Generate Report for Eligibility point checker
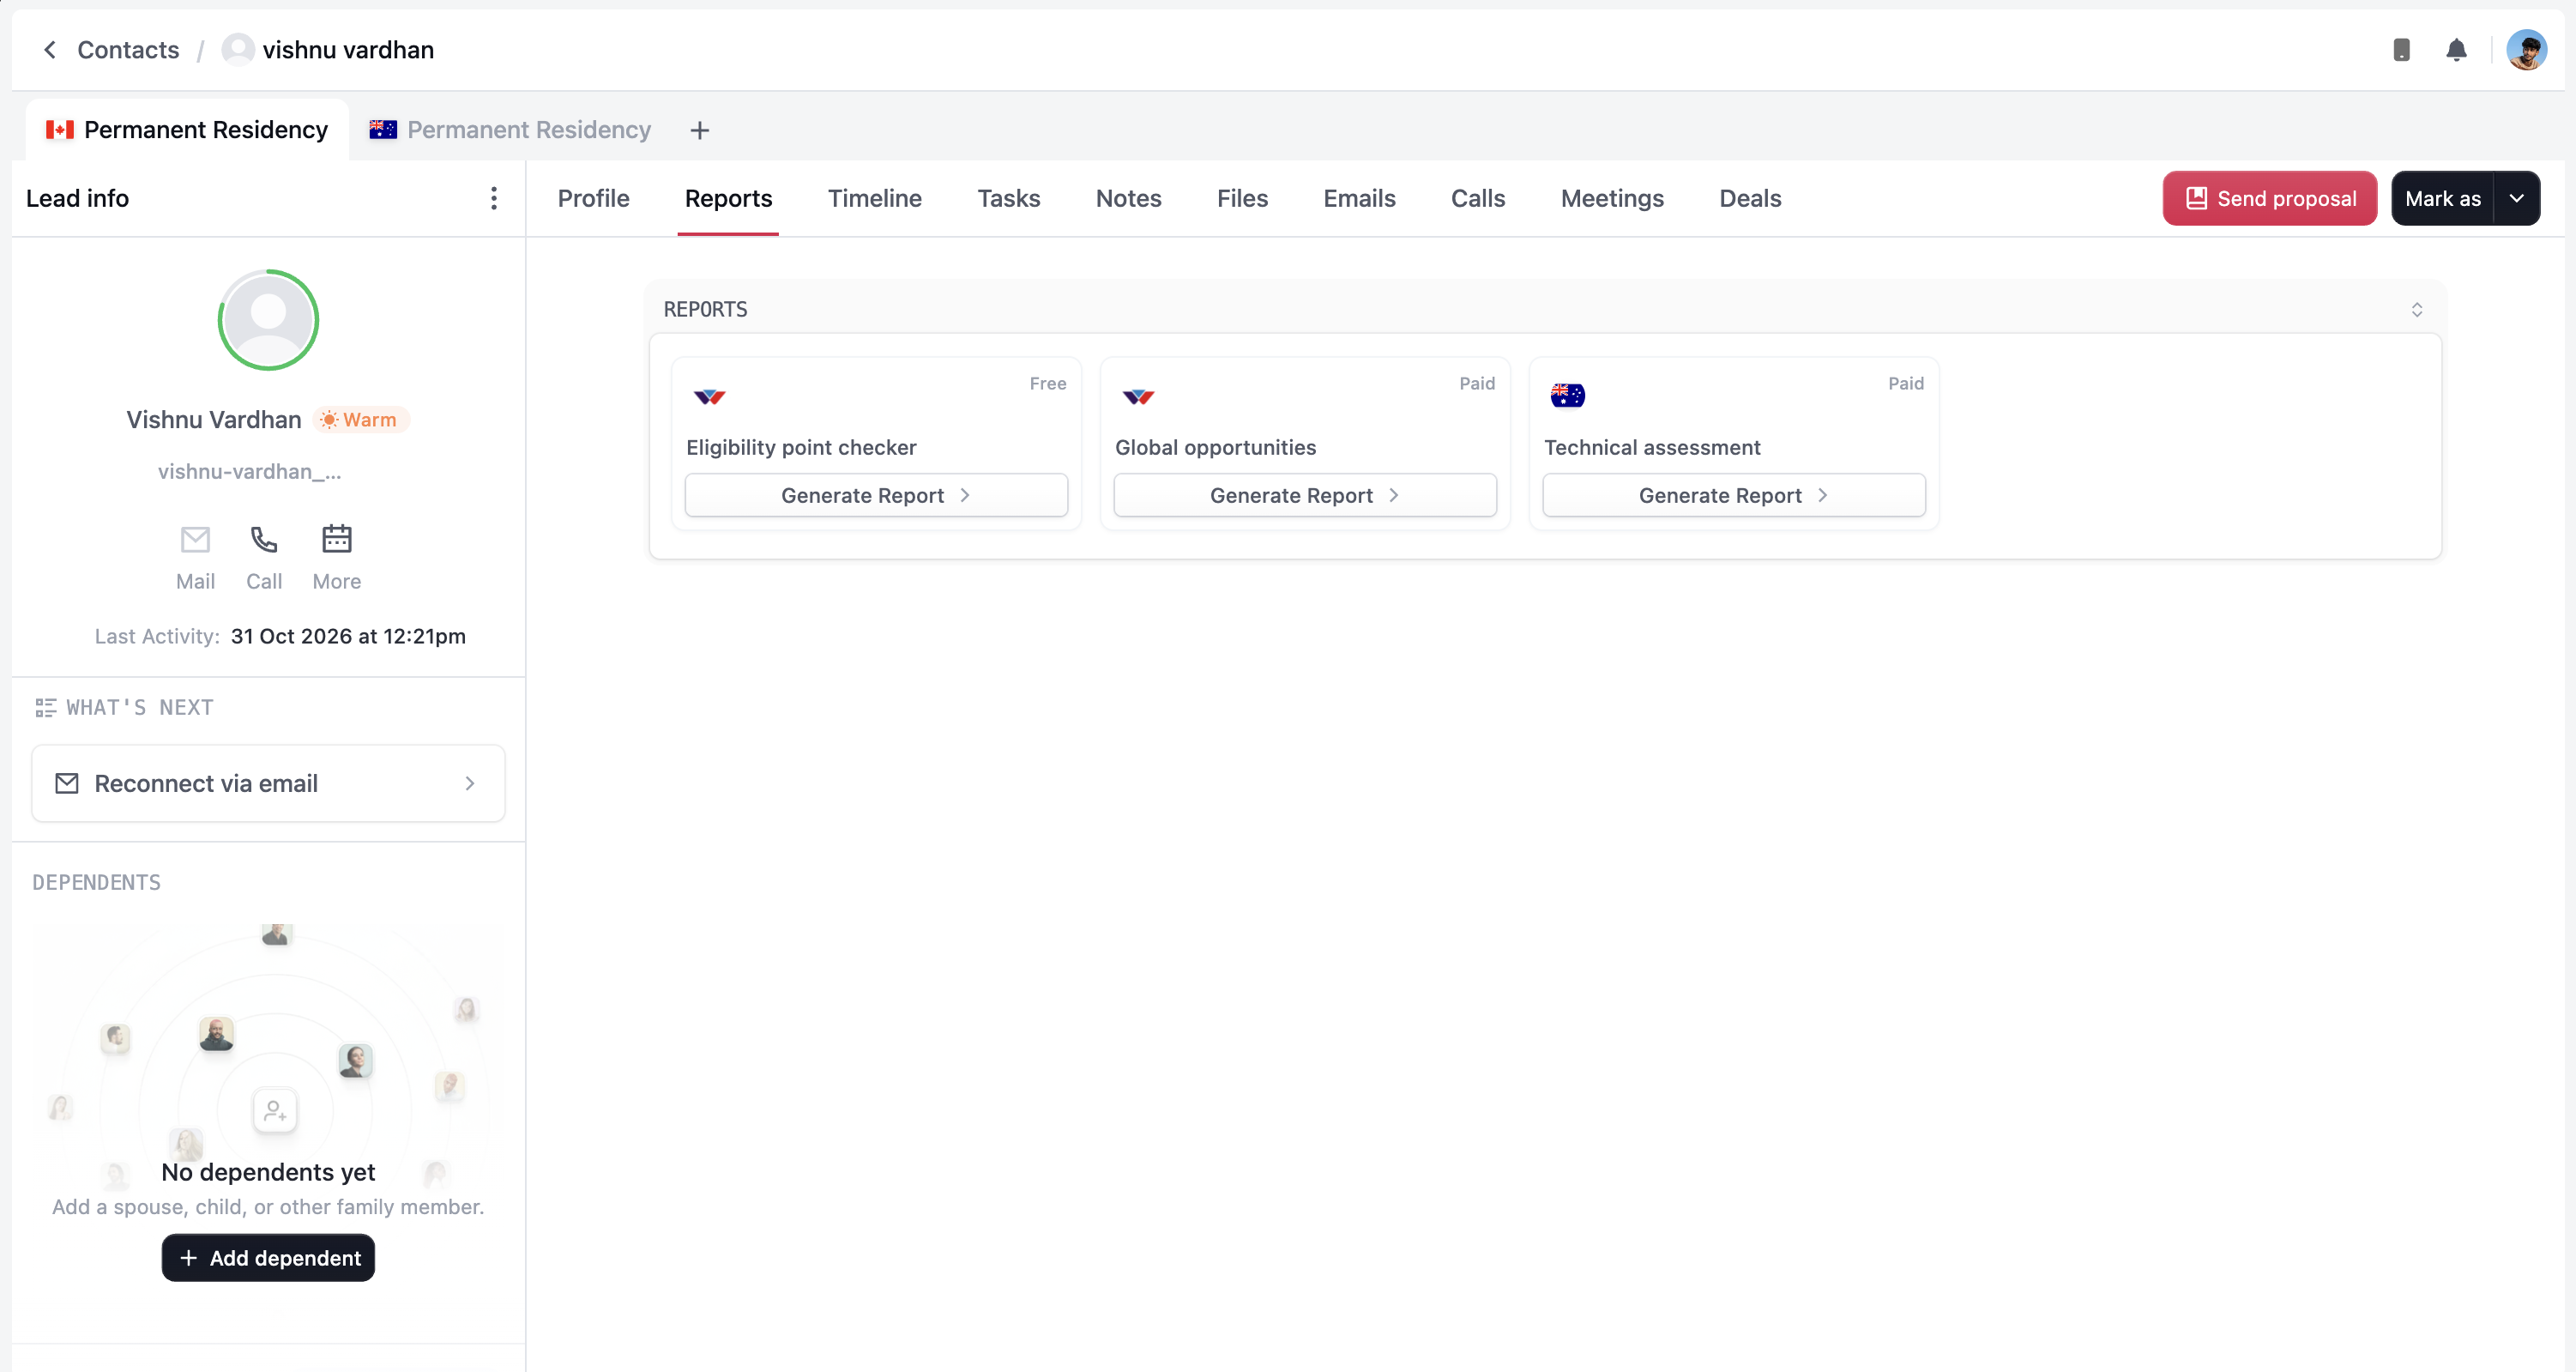Image resolution: width=2576 pixels, height=1372 pixels. [x=876, y=495]
